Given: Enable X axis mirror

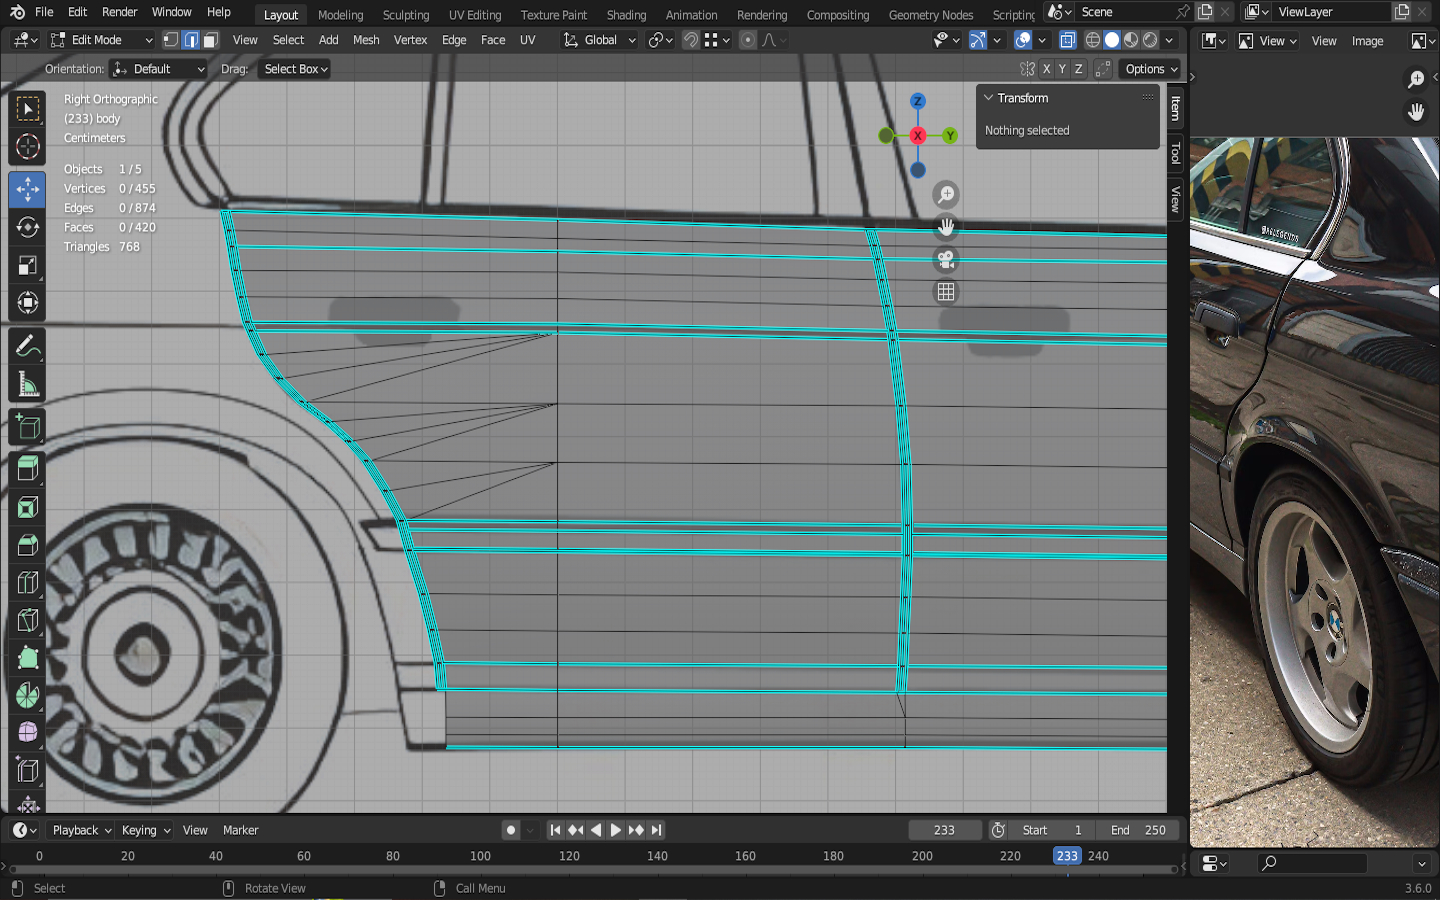Looking at the screenshot, I should (x=1046, y=69).
